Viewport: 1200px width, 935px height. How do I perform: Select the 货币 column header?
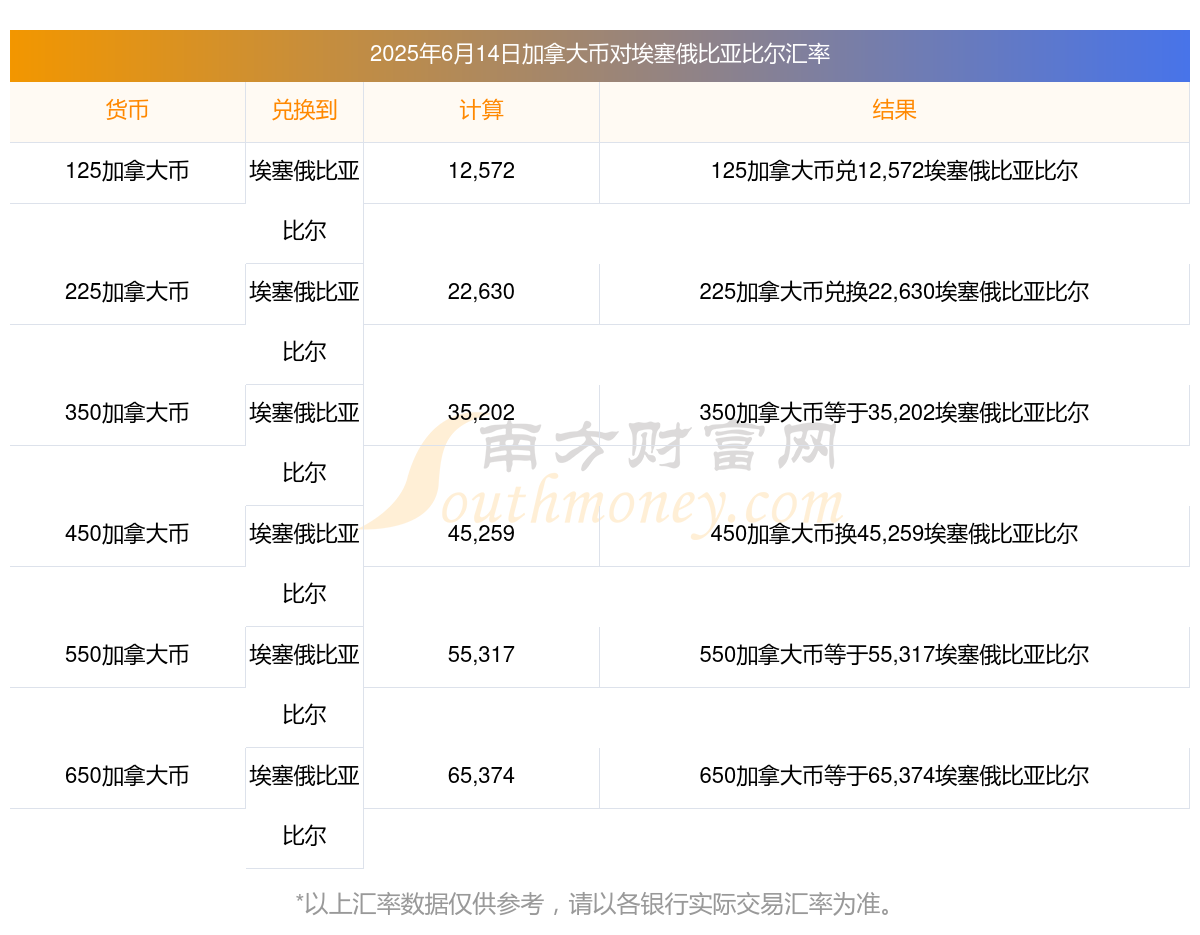[x=127, y=110]
